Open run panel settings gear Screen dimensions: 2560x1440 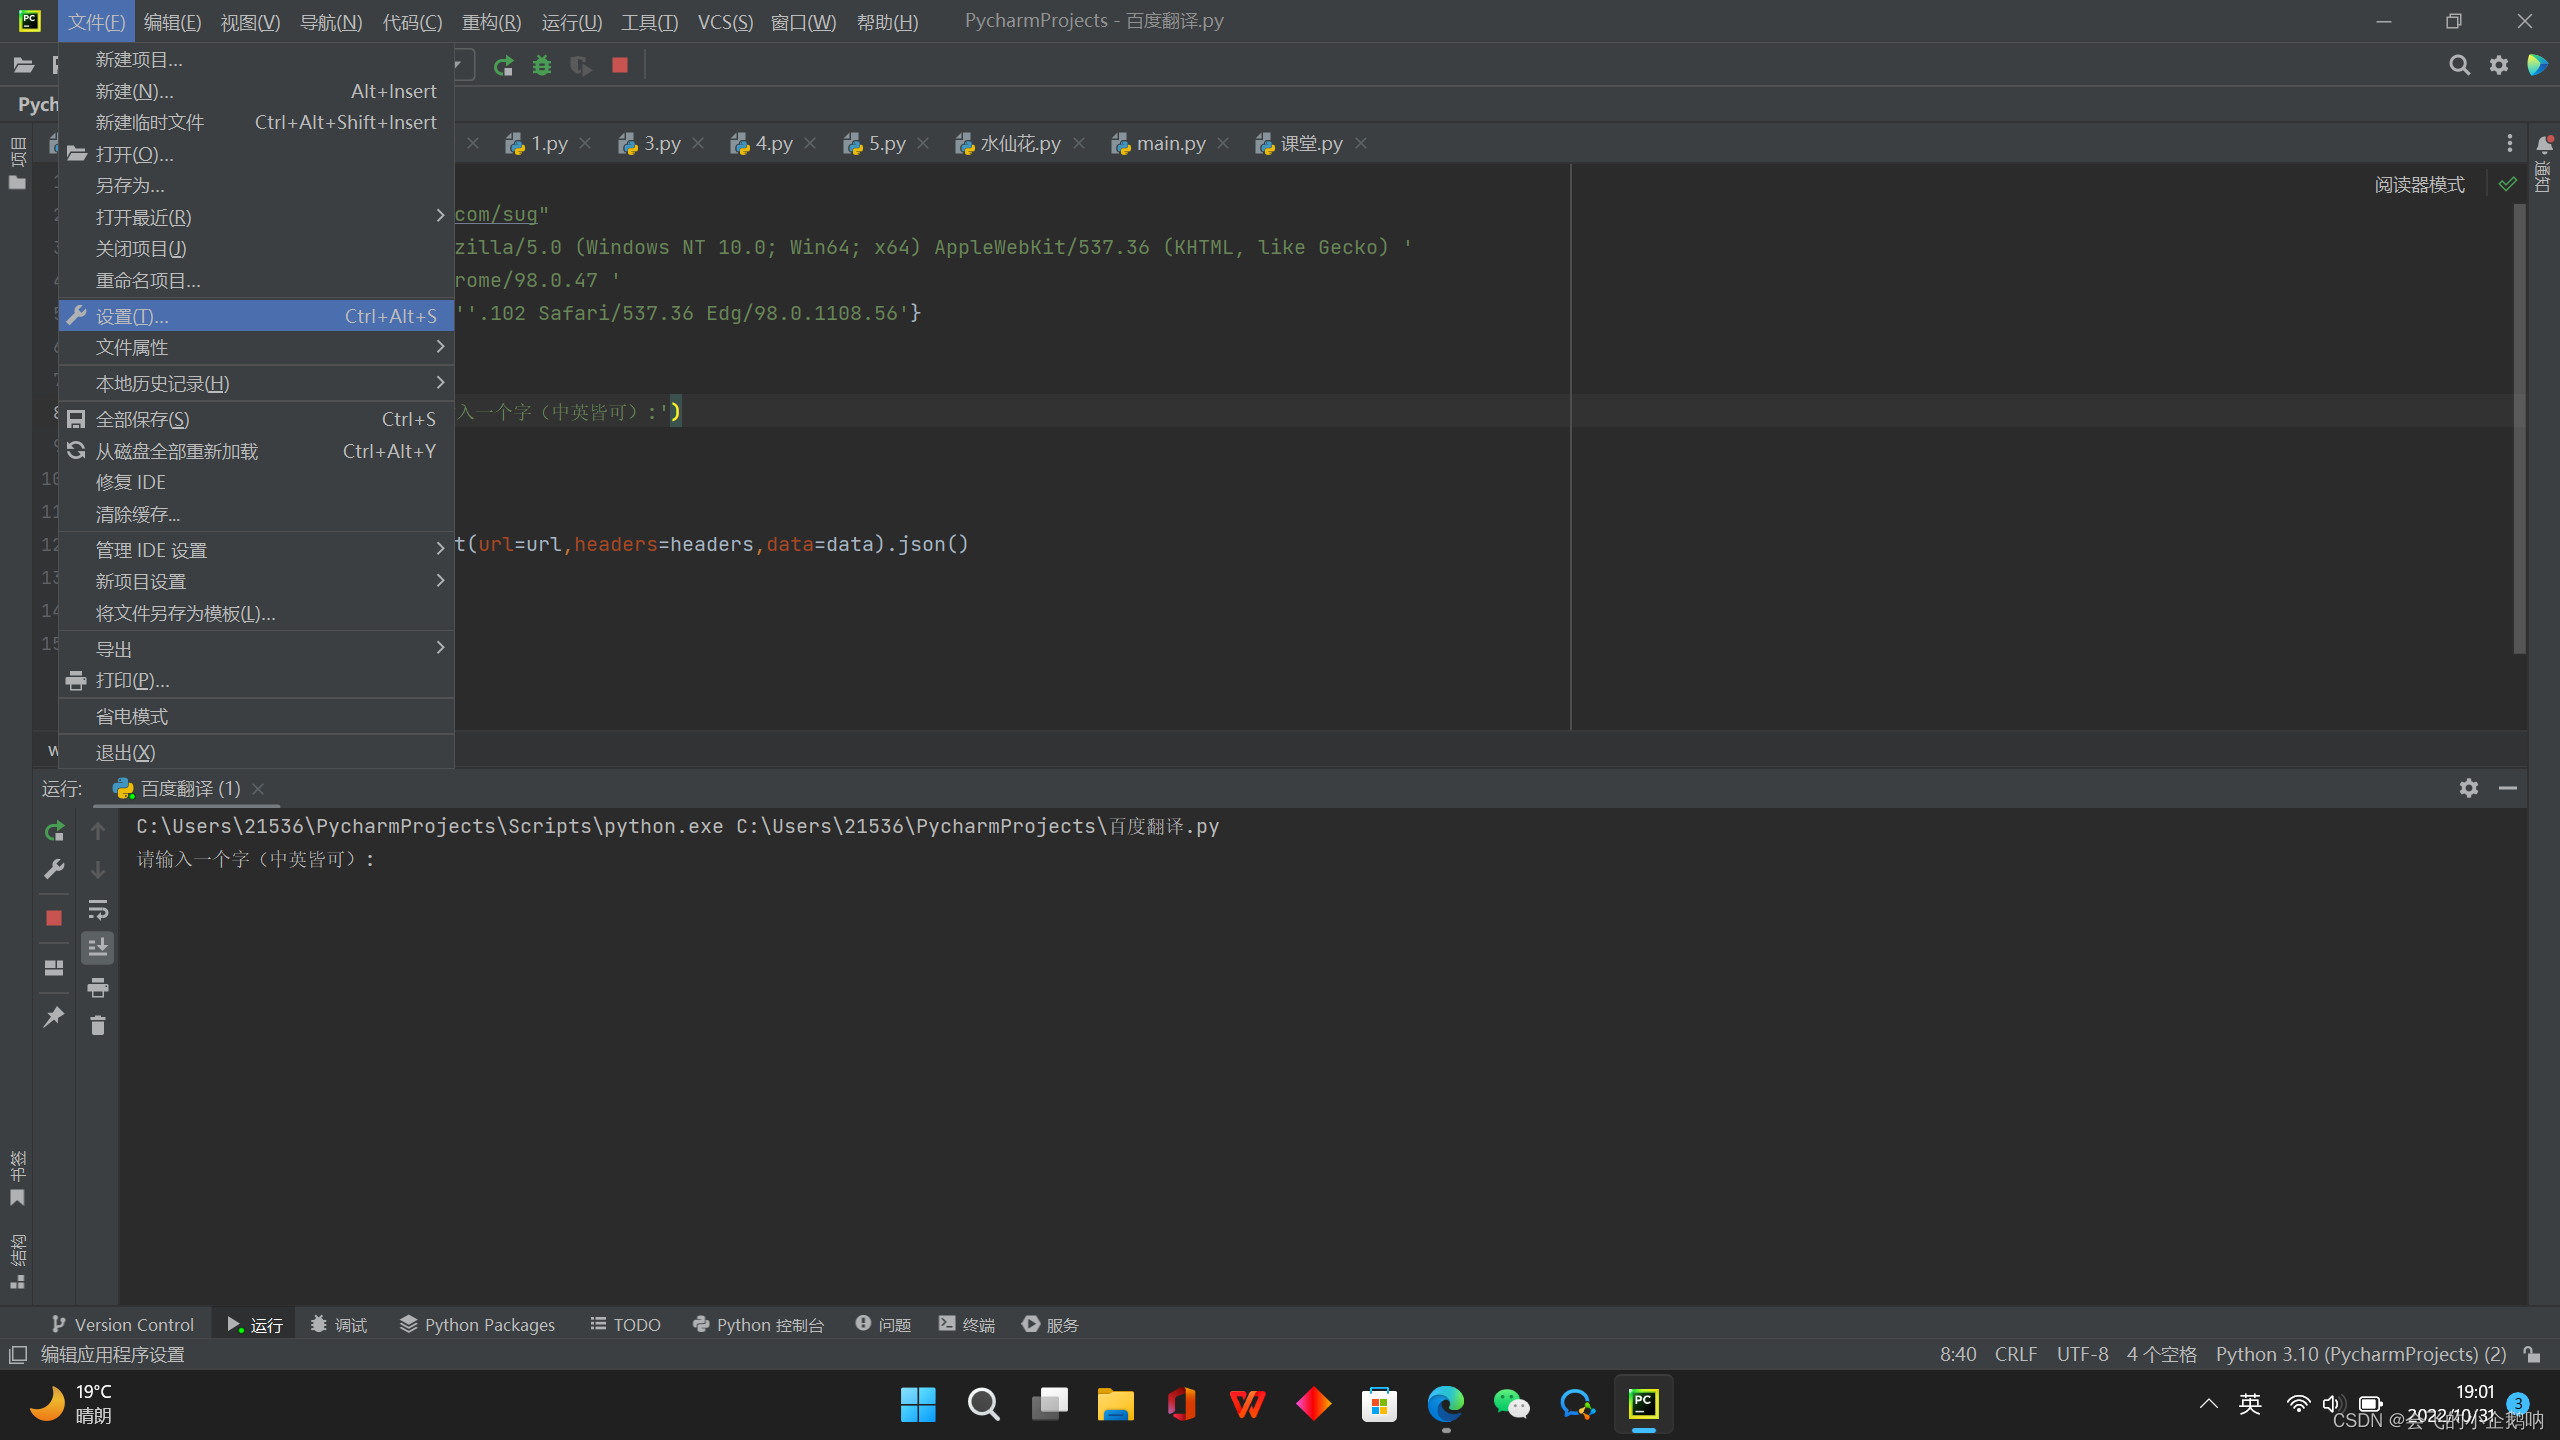tap(2468, 788)
